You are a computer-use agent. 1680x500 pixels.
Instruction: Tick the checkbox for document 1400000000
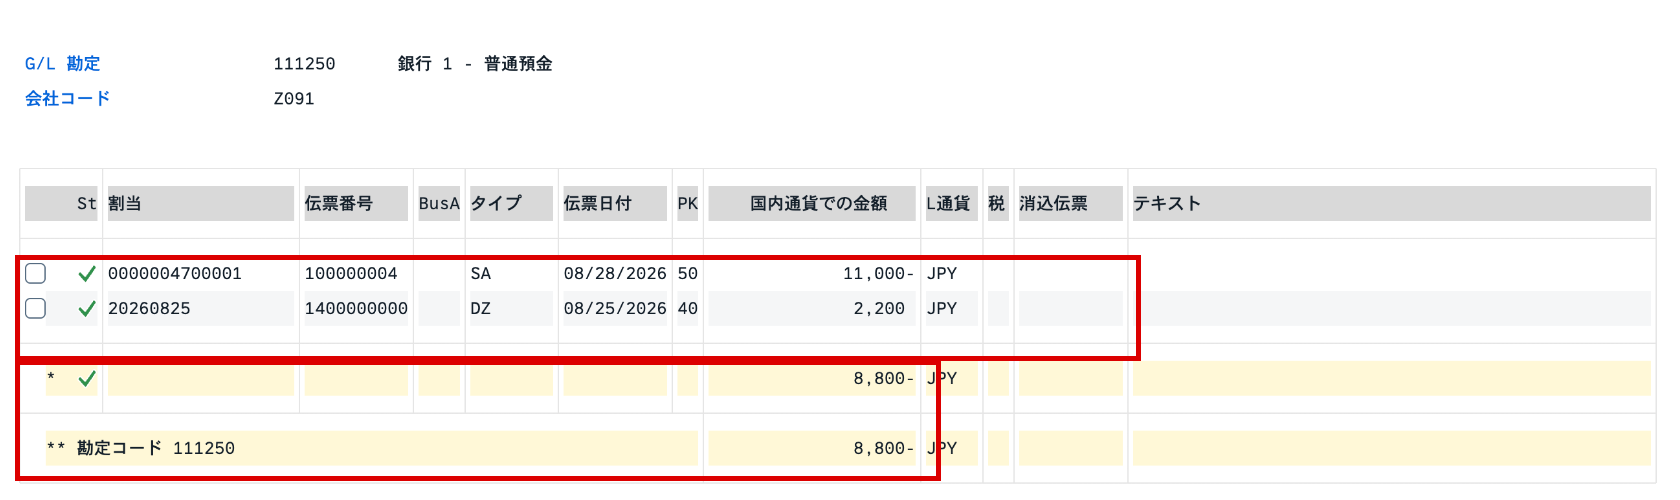tap(35, 308)
